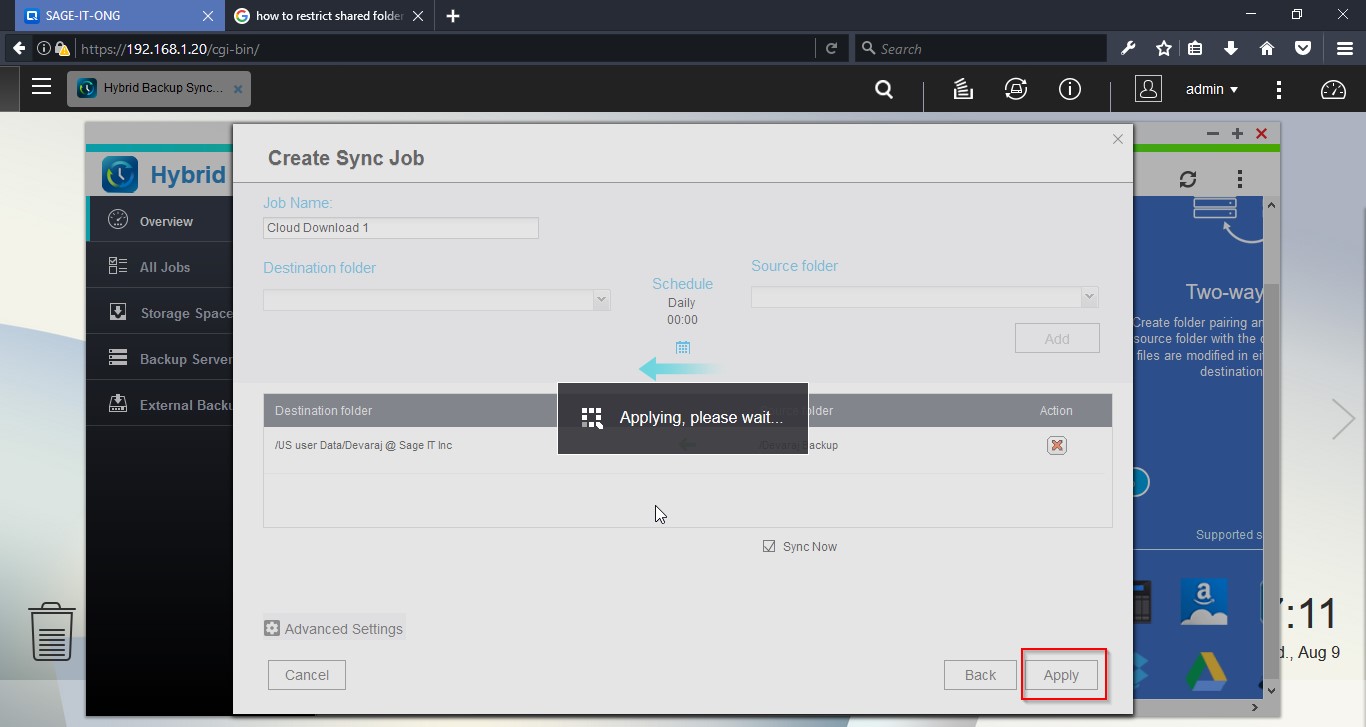Screen dimensions: 1366x727
Task: Expand the Source folder dropdown
Action: pos(1089,297)
